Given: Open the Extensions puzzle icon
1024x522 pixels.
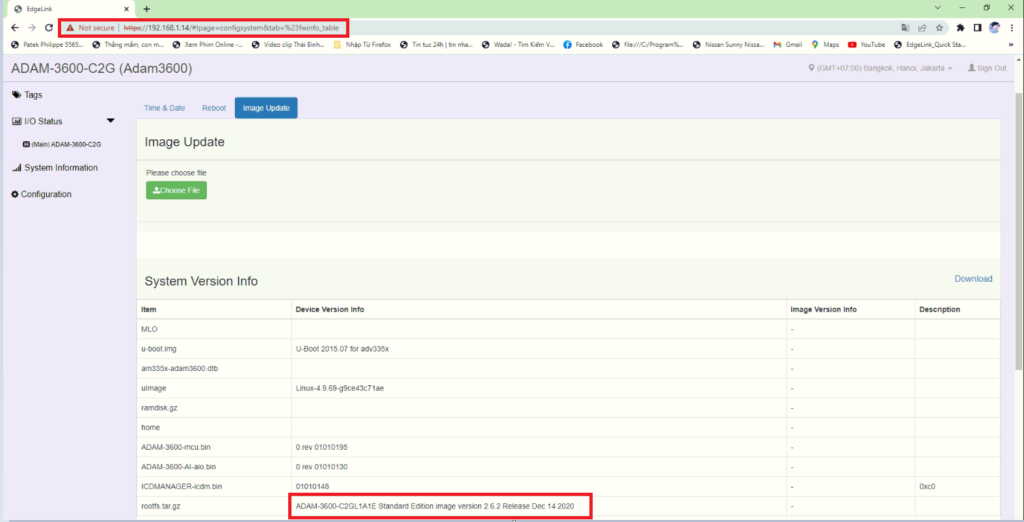Looking at the screenshot, I should pyautogui.click(x=960, y=28).
